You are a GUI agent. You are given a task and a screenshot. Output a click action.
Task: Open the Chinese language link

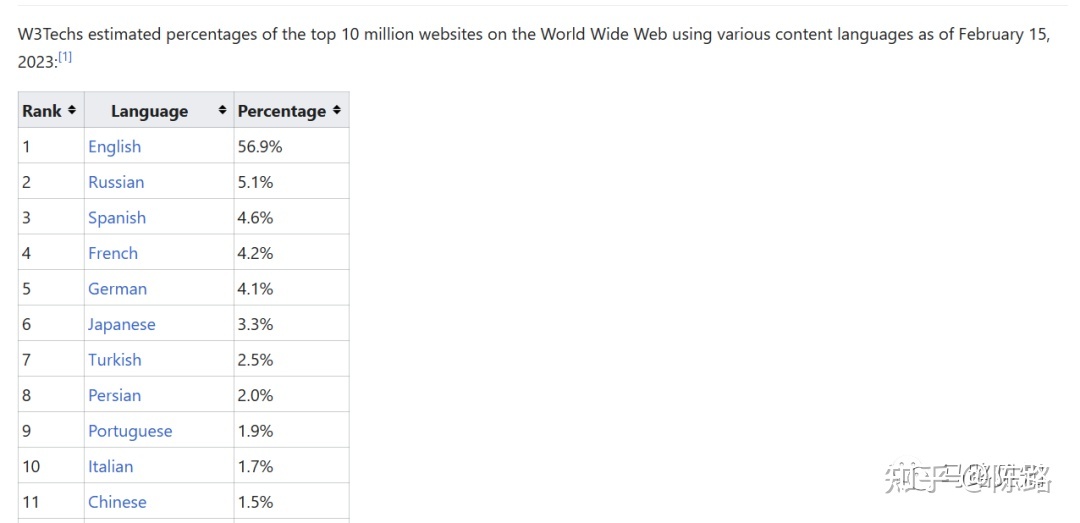[117, 502]
